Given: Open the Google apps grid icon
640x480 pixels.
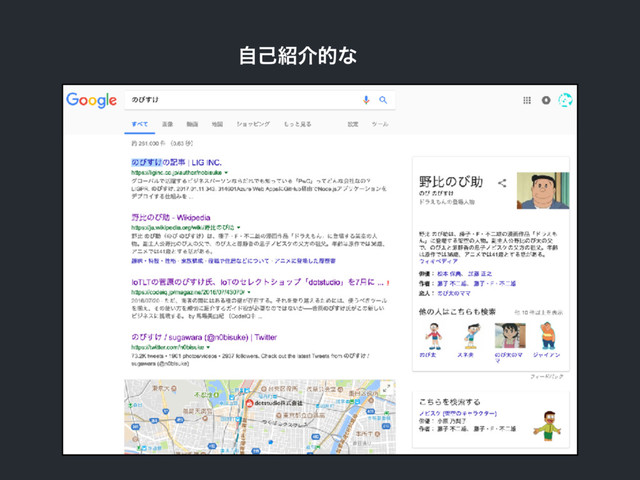Looking at the screenshot, I should [x=527, y=100].
